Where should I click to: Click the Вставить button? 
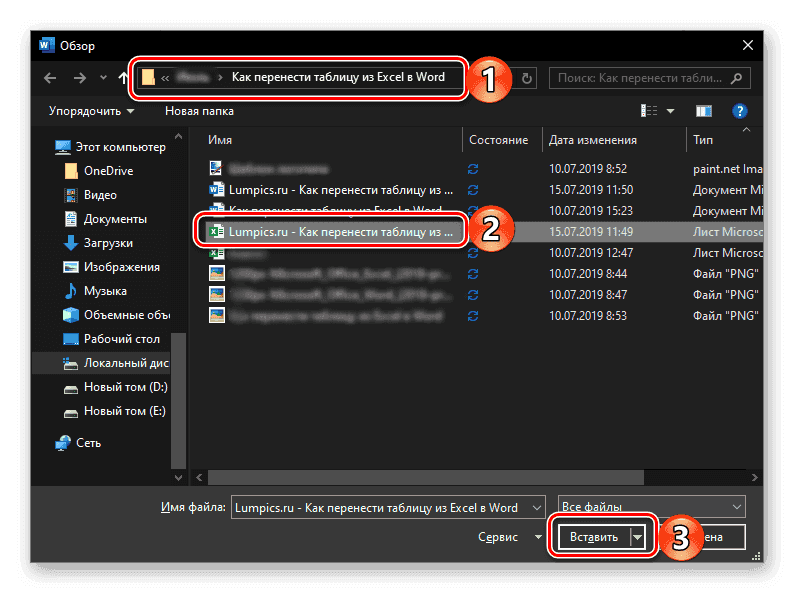pos(593,537)
